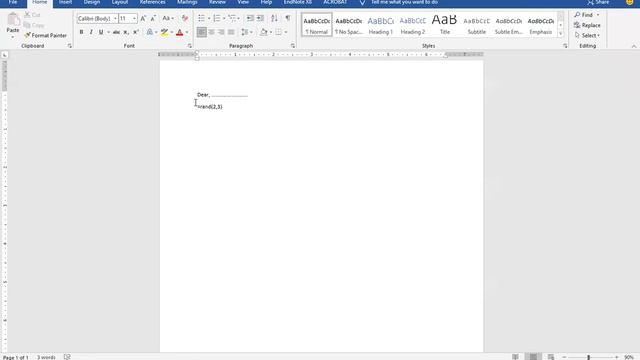Align text right
The image size is (640, 360).
[x=221, y=32]
